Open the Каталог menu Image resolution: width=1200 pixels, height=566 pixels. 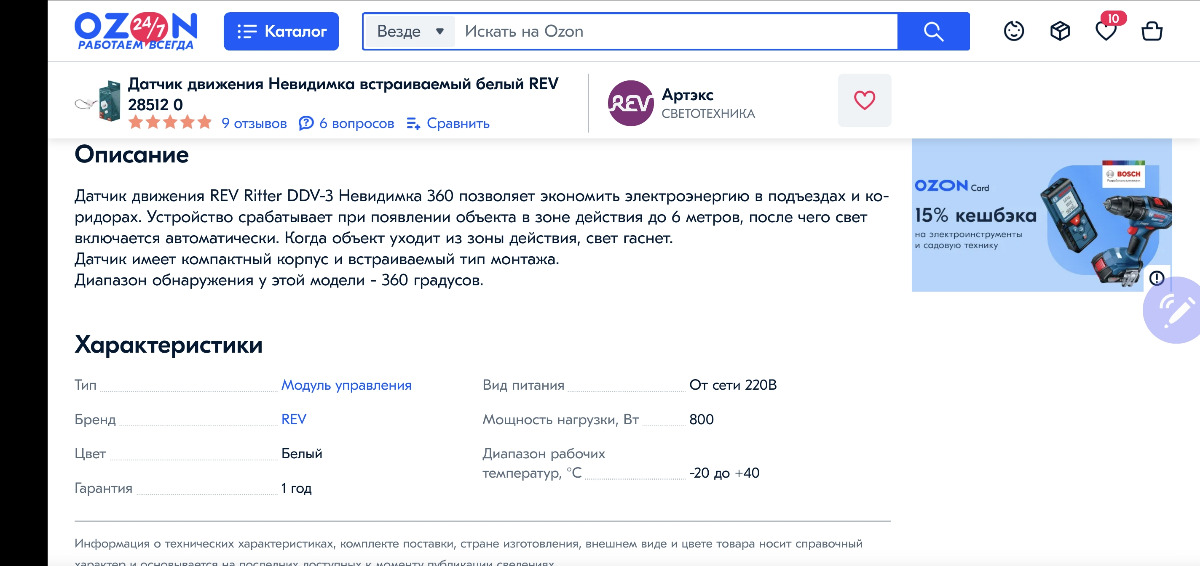(281, 31)
